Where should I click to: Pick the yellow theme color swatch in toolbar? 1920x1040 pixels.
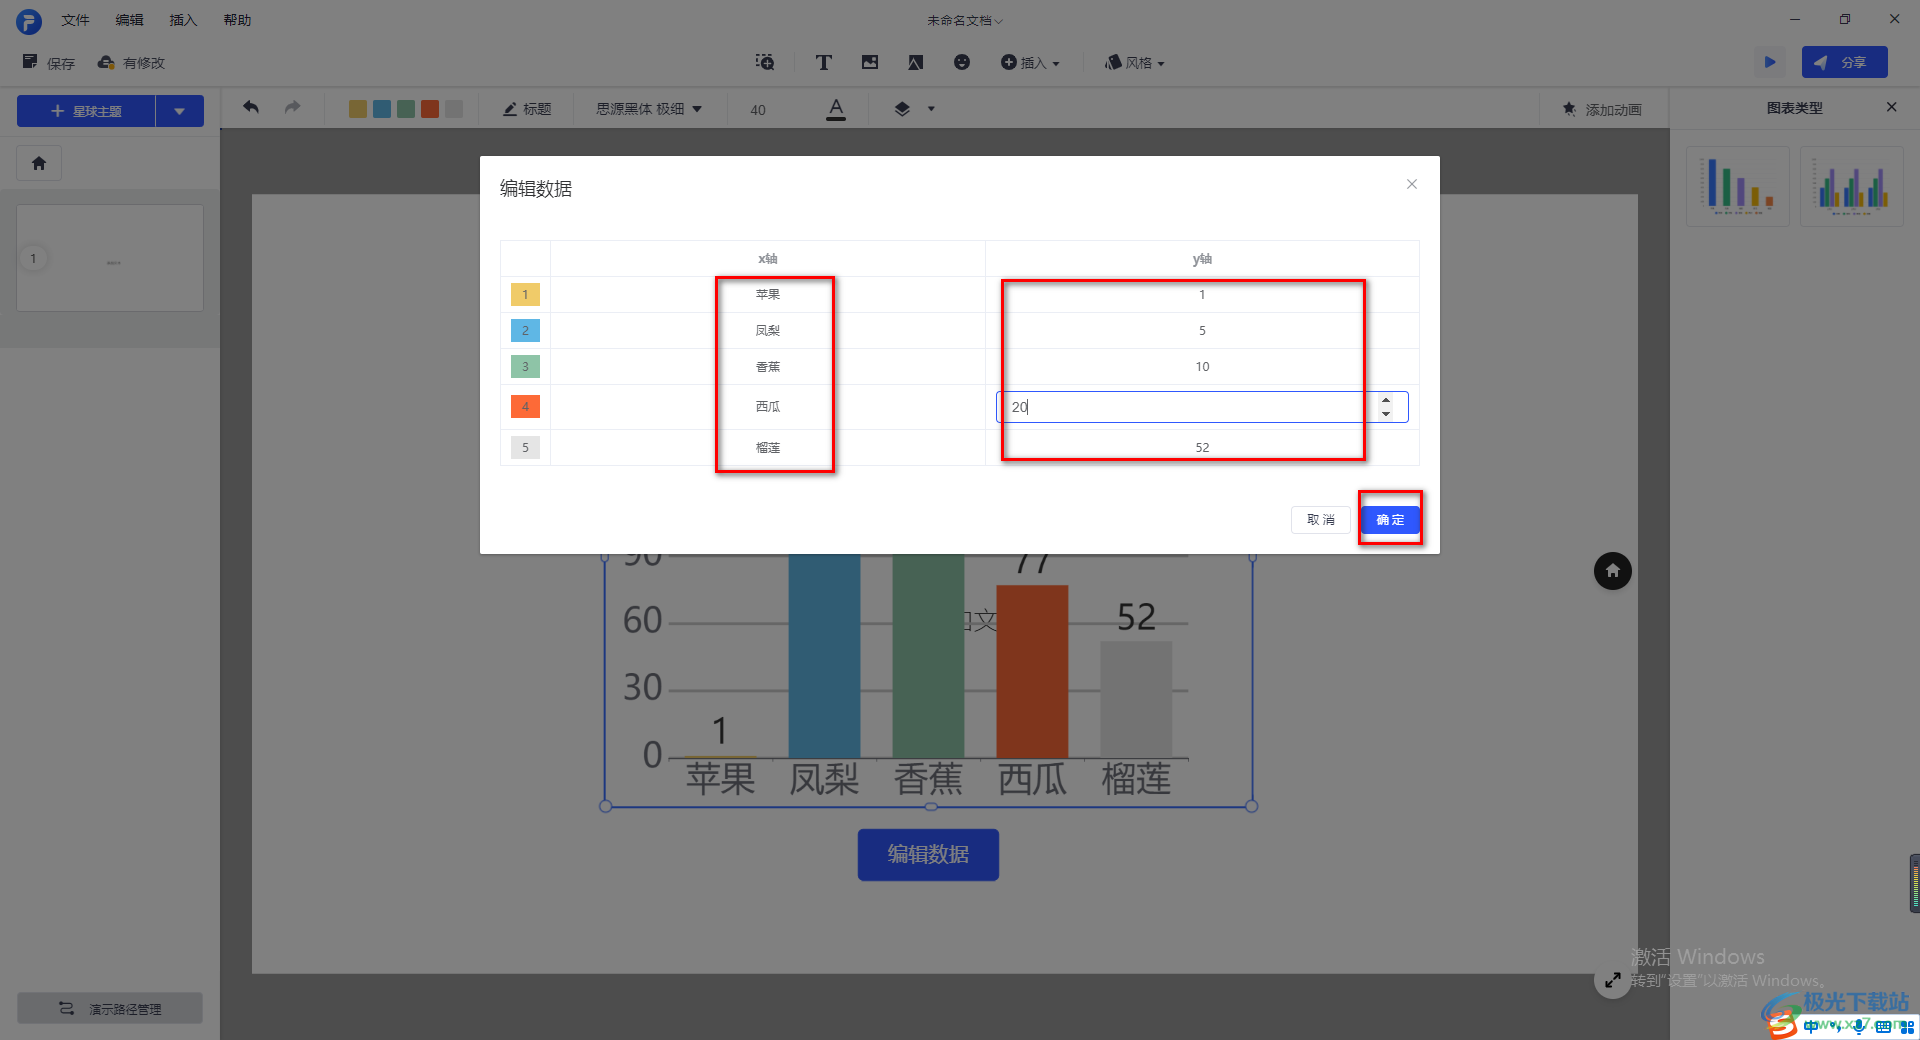(x=358, y=108)
